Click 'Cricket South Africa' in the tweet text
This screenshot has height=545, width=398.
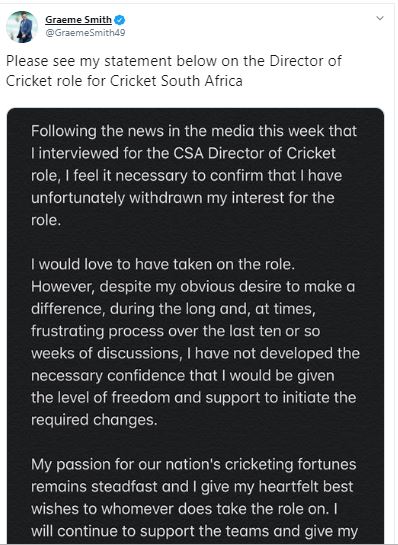pos(176,81)
